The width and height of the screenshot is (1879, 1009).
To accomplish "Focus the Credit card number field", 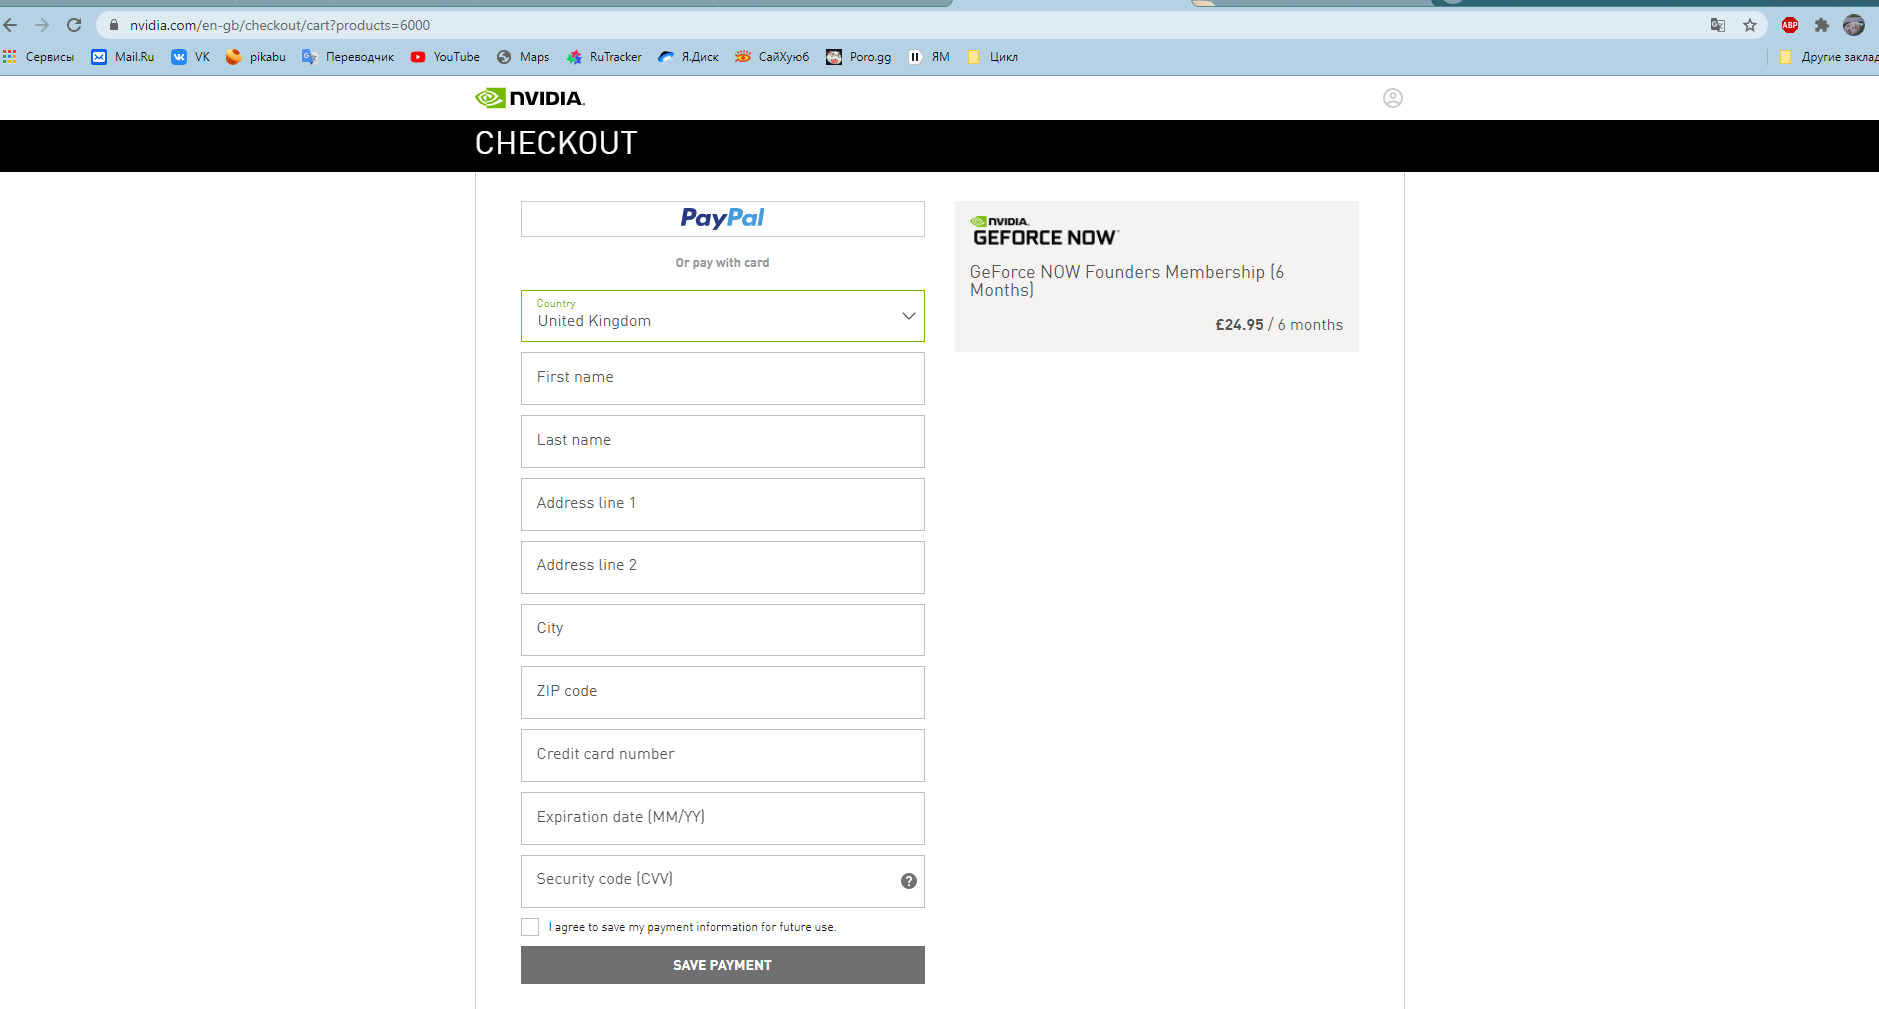I will [x=723, y=755].
